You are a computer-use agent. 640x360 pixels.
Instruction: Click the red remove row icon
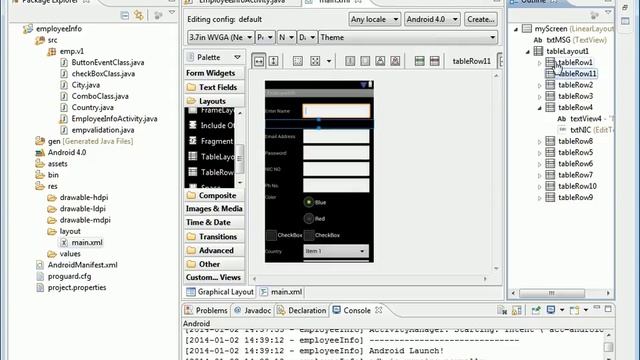[x=434, y=61]
